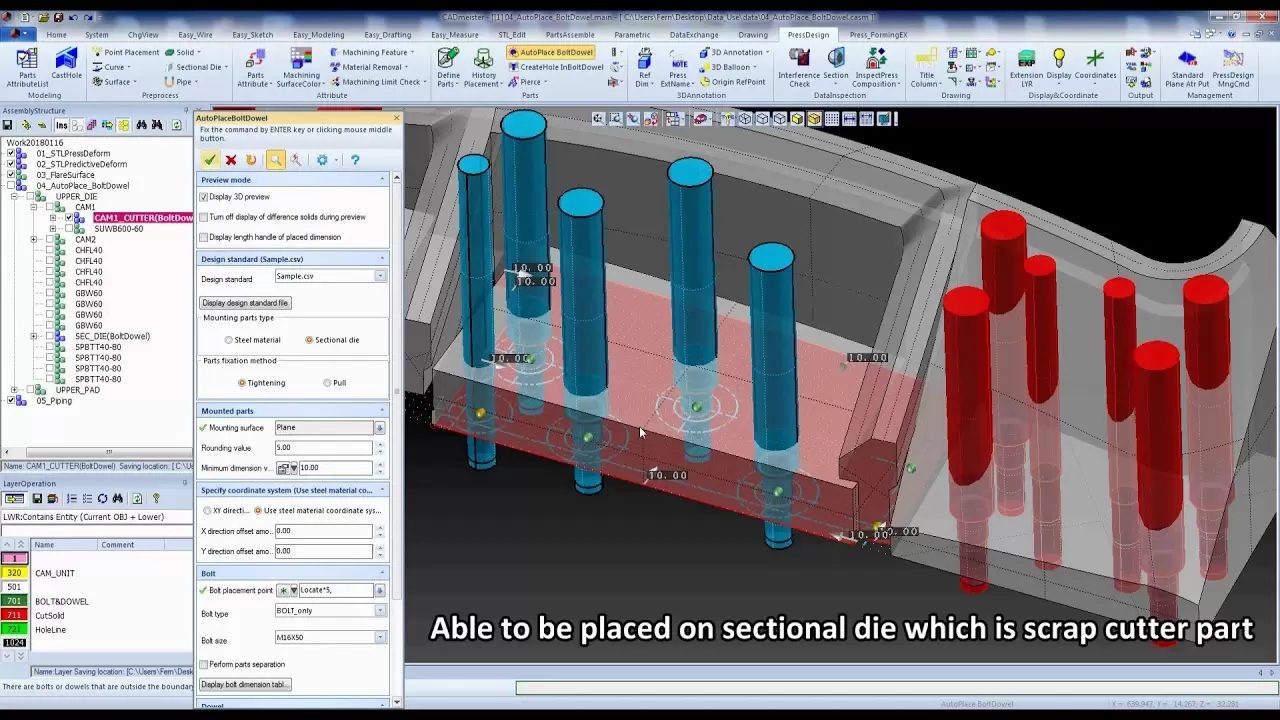Choose the Pull fixation method
1280x720 pixels.
pyautogui.click(x=327, y=383)
